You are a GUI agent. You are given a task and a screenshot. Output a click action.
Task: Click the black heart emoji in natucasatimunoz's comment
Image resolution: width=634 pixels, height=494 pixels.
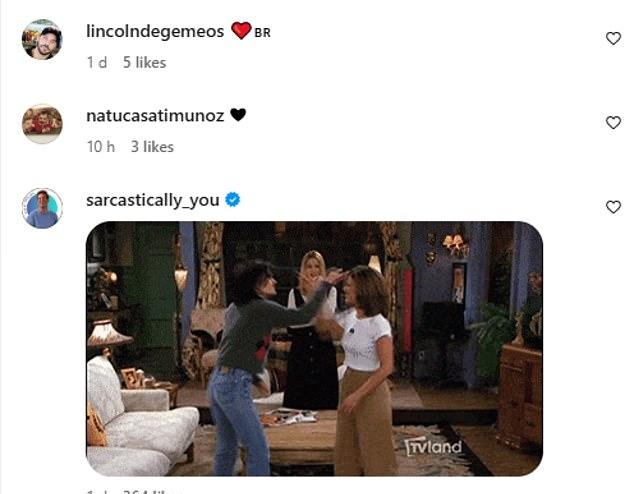pyautogui.click(x=238, y=115)
